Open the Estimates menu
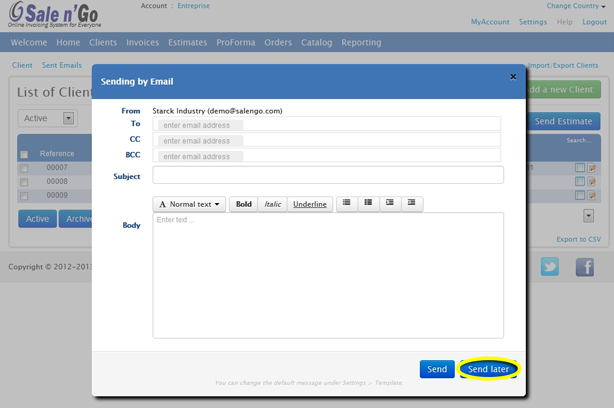The width and height of the screenshot is (614, 408). click(188, 42)
